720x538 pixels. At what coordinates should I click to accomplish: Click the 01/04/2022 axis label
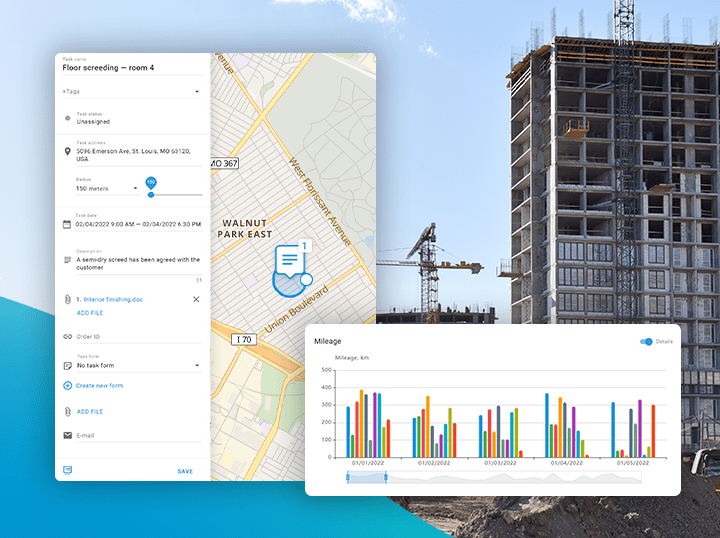[567, 463]
